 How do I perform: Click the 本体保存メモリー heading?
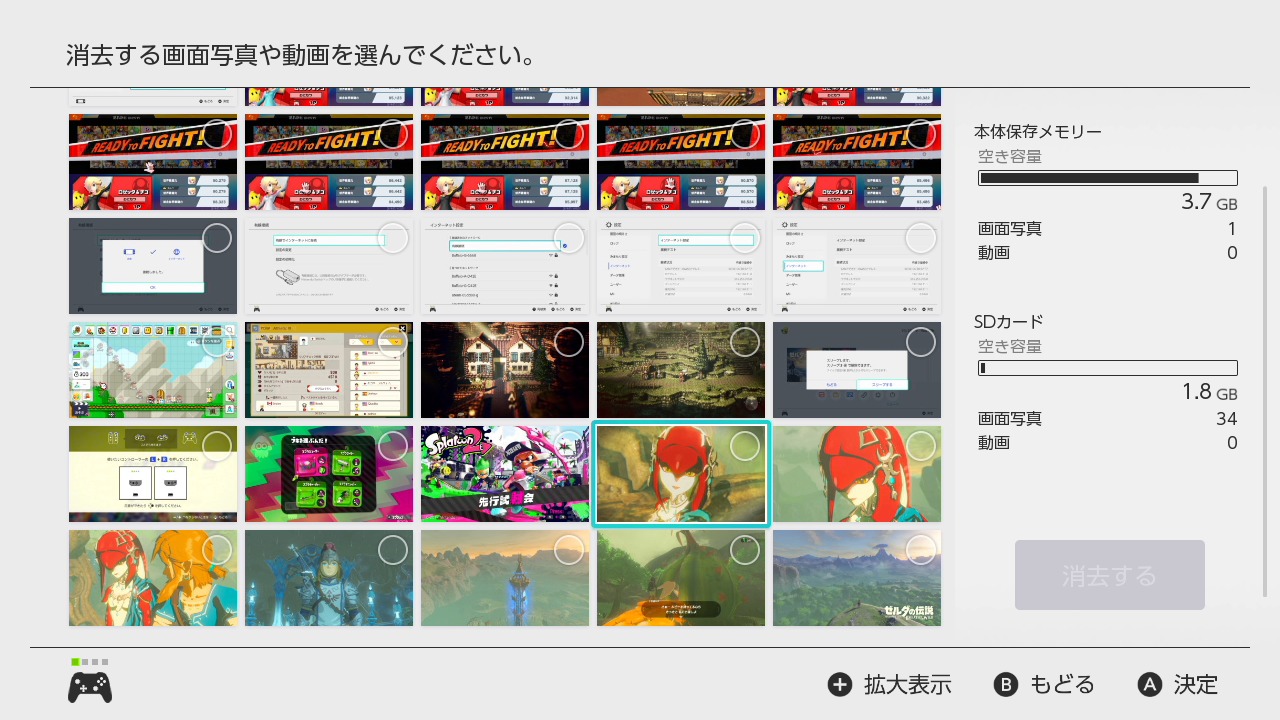[1038, 132]
